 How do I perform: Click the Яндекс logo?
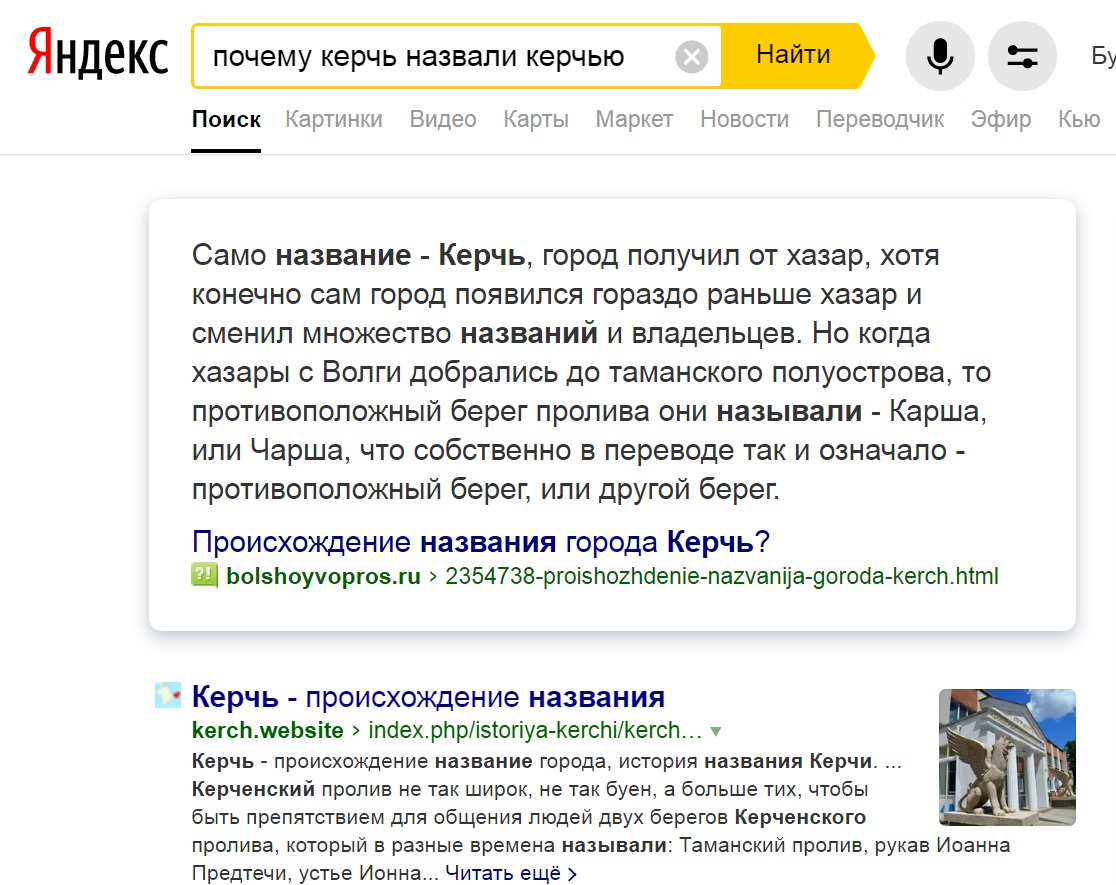[x=98, y=53]
